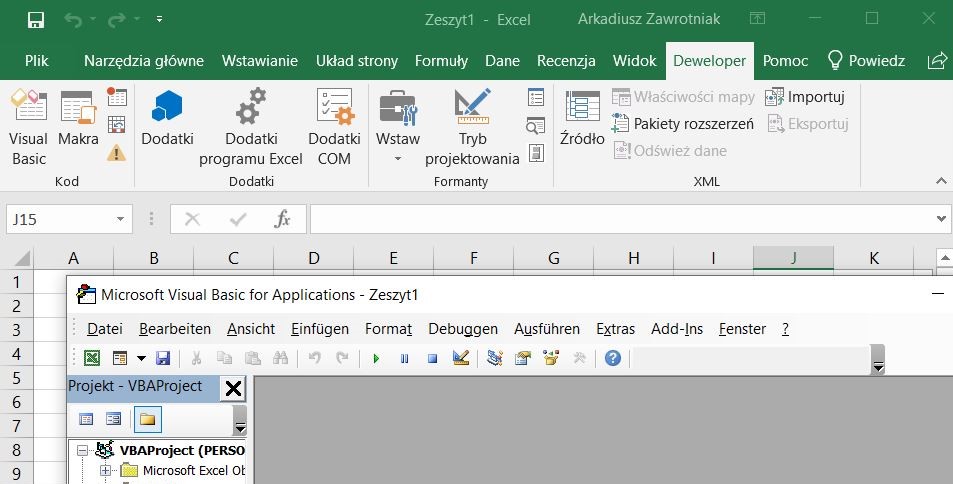Click Pakiety rozszerzeń button

point(683,124)
